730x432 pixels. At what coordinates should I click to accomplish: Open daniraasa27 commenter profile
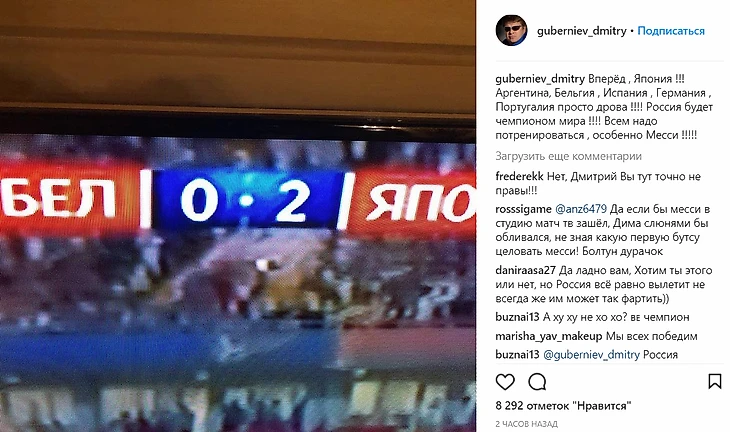click(526, 270)
